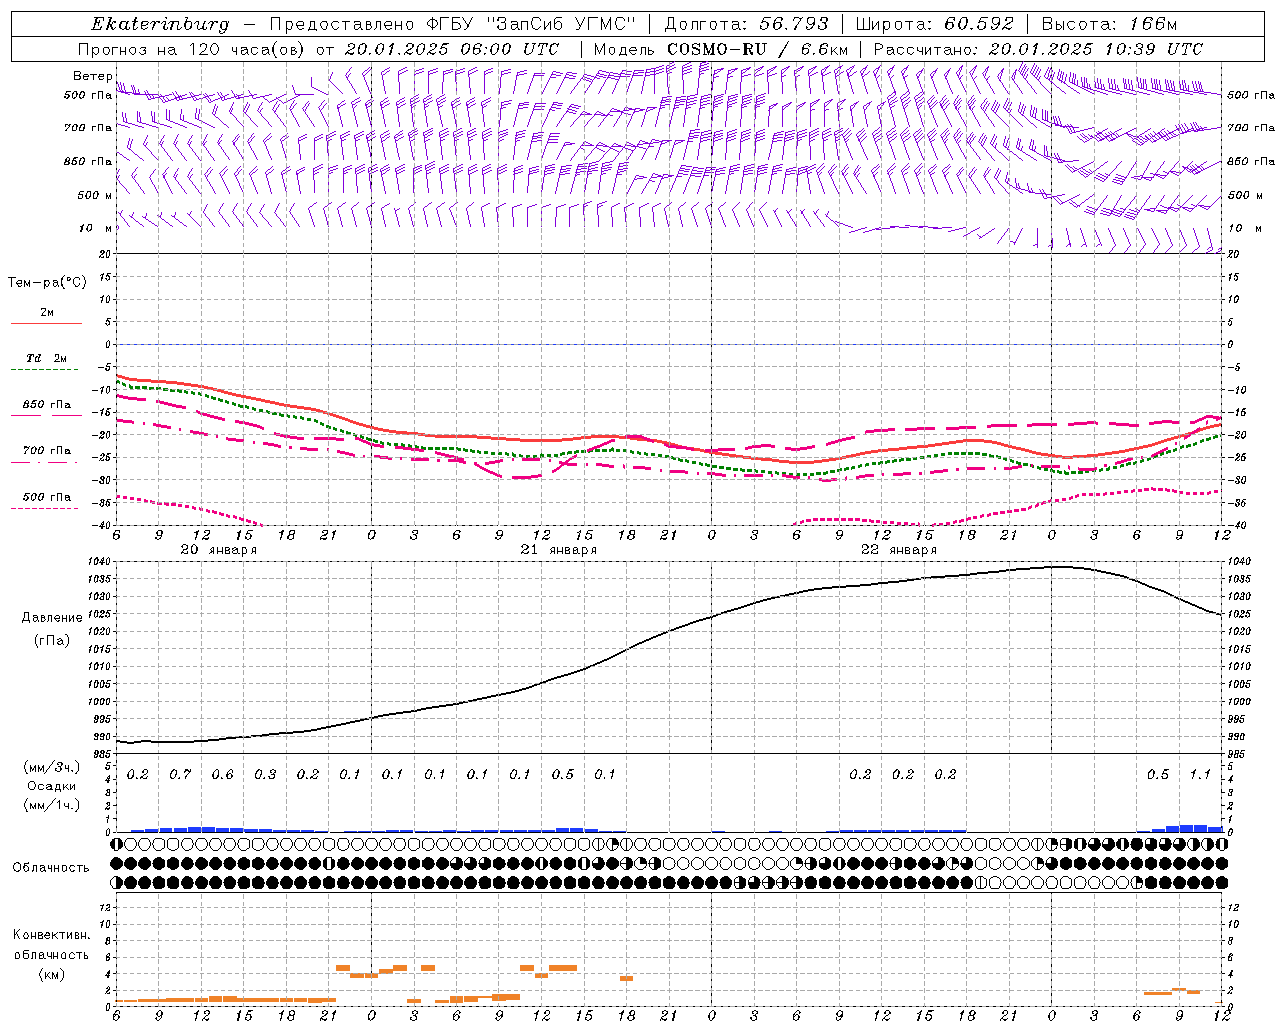Viewport: 1280px width, 1024px height.
Task: Click the "Ekaterinburg" title text
Action: (x=160, y=24)
